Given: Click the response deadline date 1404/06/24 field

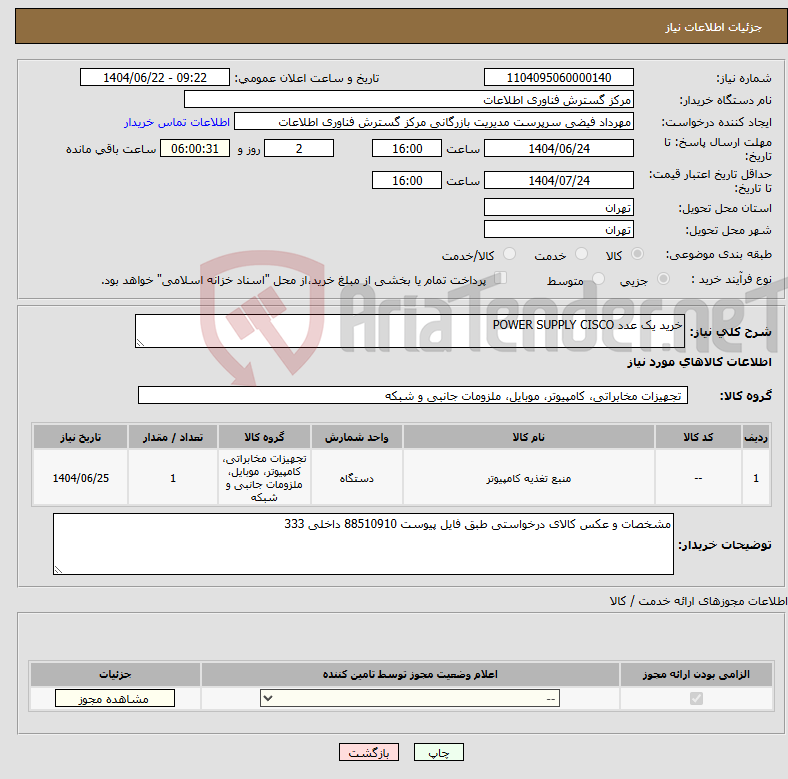Looking at the screenshot, I should [x=559, y=148].
